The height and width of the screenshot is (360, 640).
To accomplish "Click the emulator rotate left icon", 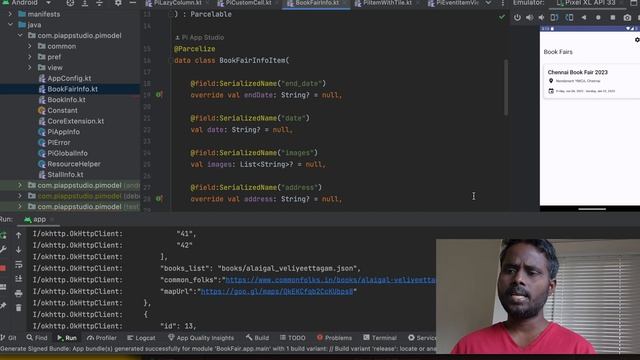I will point(554,18).
